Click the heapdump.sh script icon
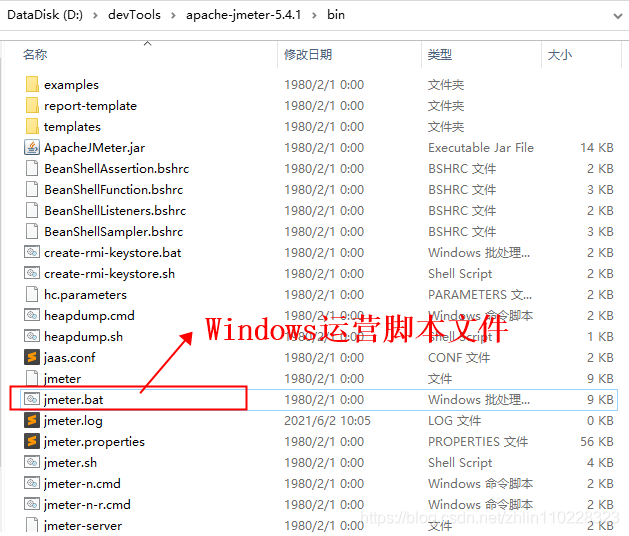629x536 pixels. point(32,336)
